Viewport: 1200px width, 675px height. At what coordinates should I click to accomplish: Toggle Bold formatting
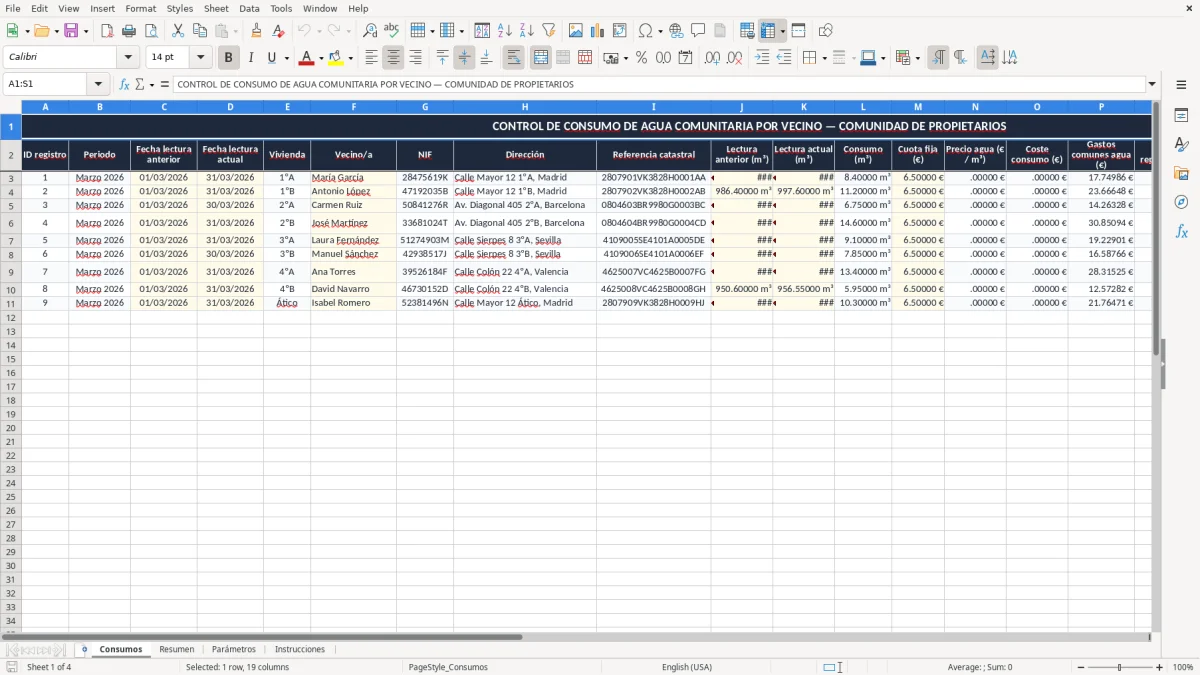(x=229, y=58)
